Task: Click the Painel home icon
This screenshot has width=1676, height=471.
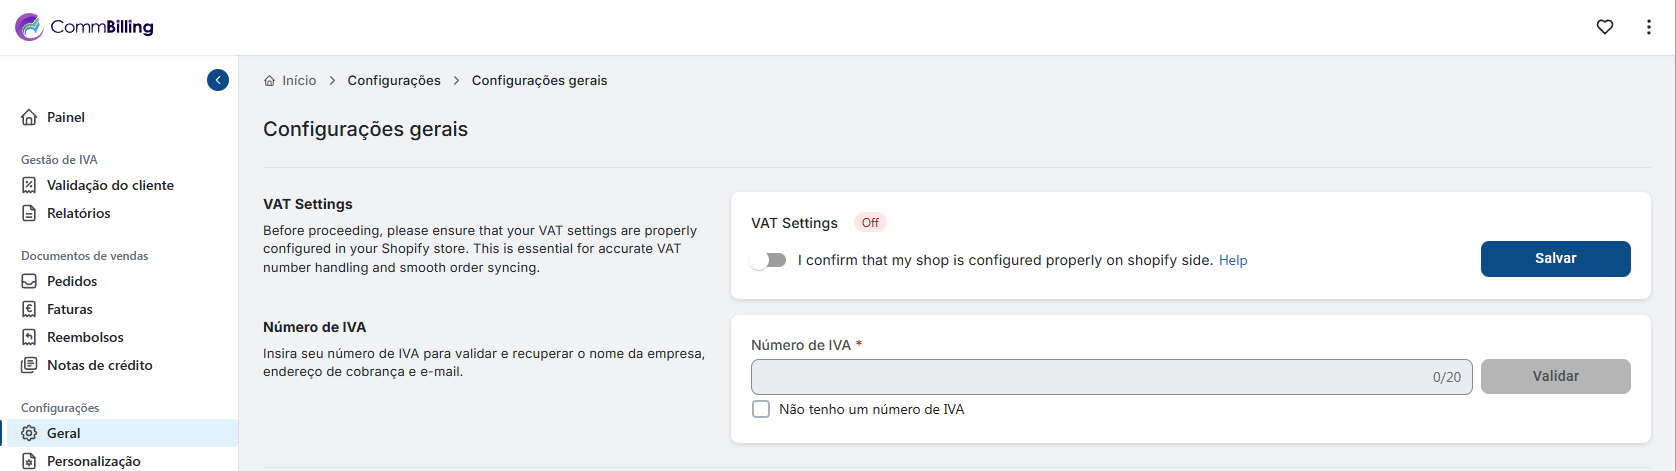Action: click(x=29, y=117)
